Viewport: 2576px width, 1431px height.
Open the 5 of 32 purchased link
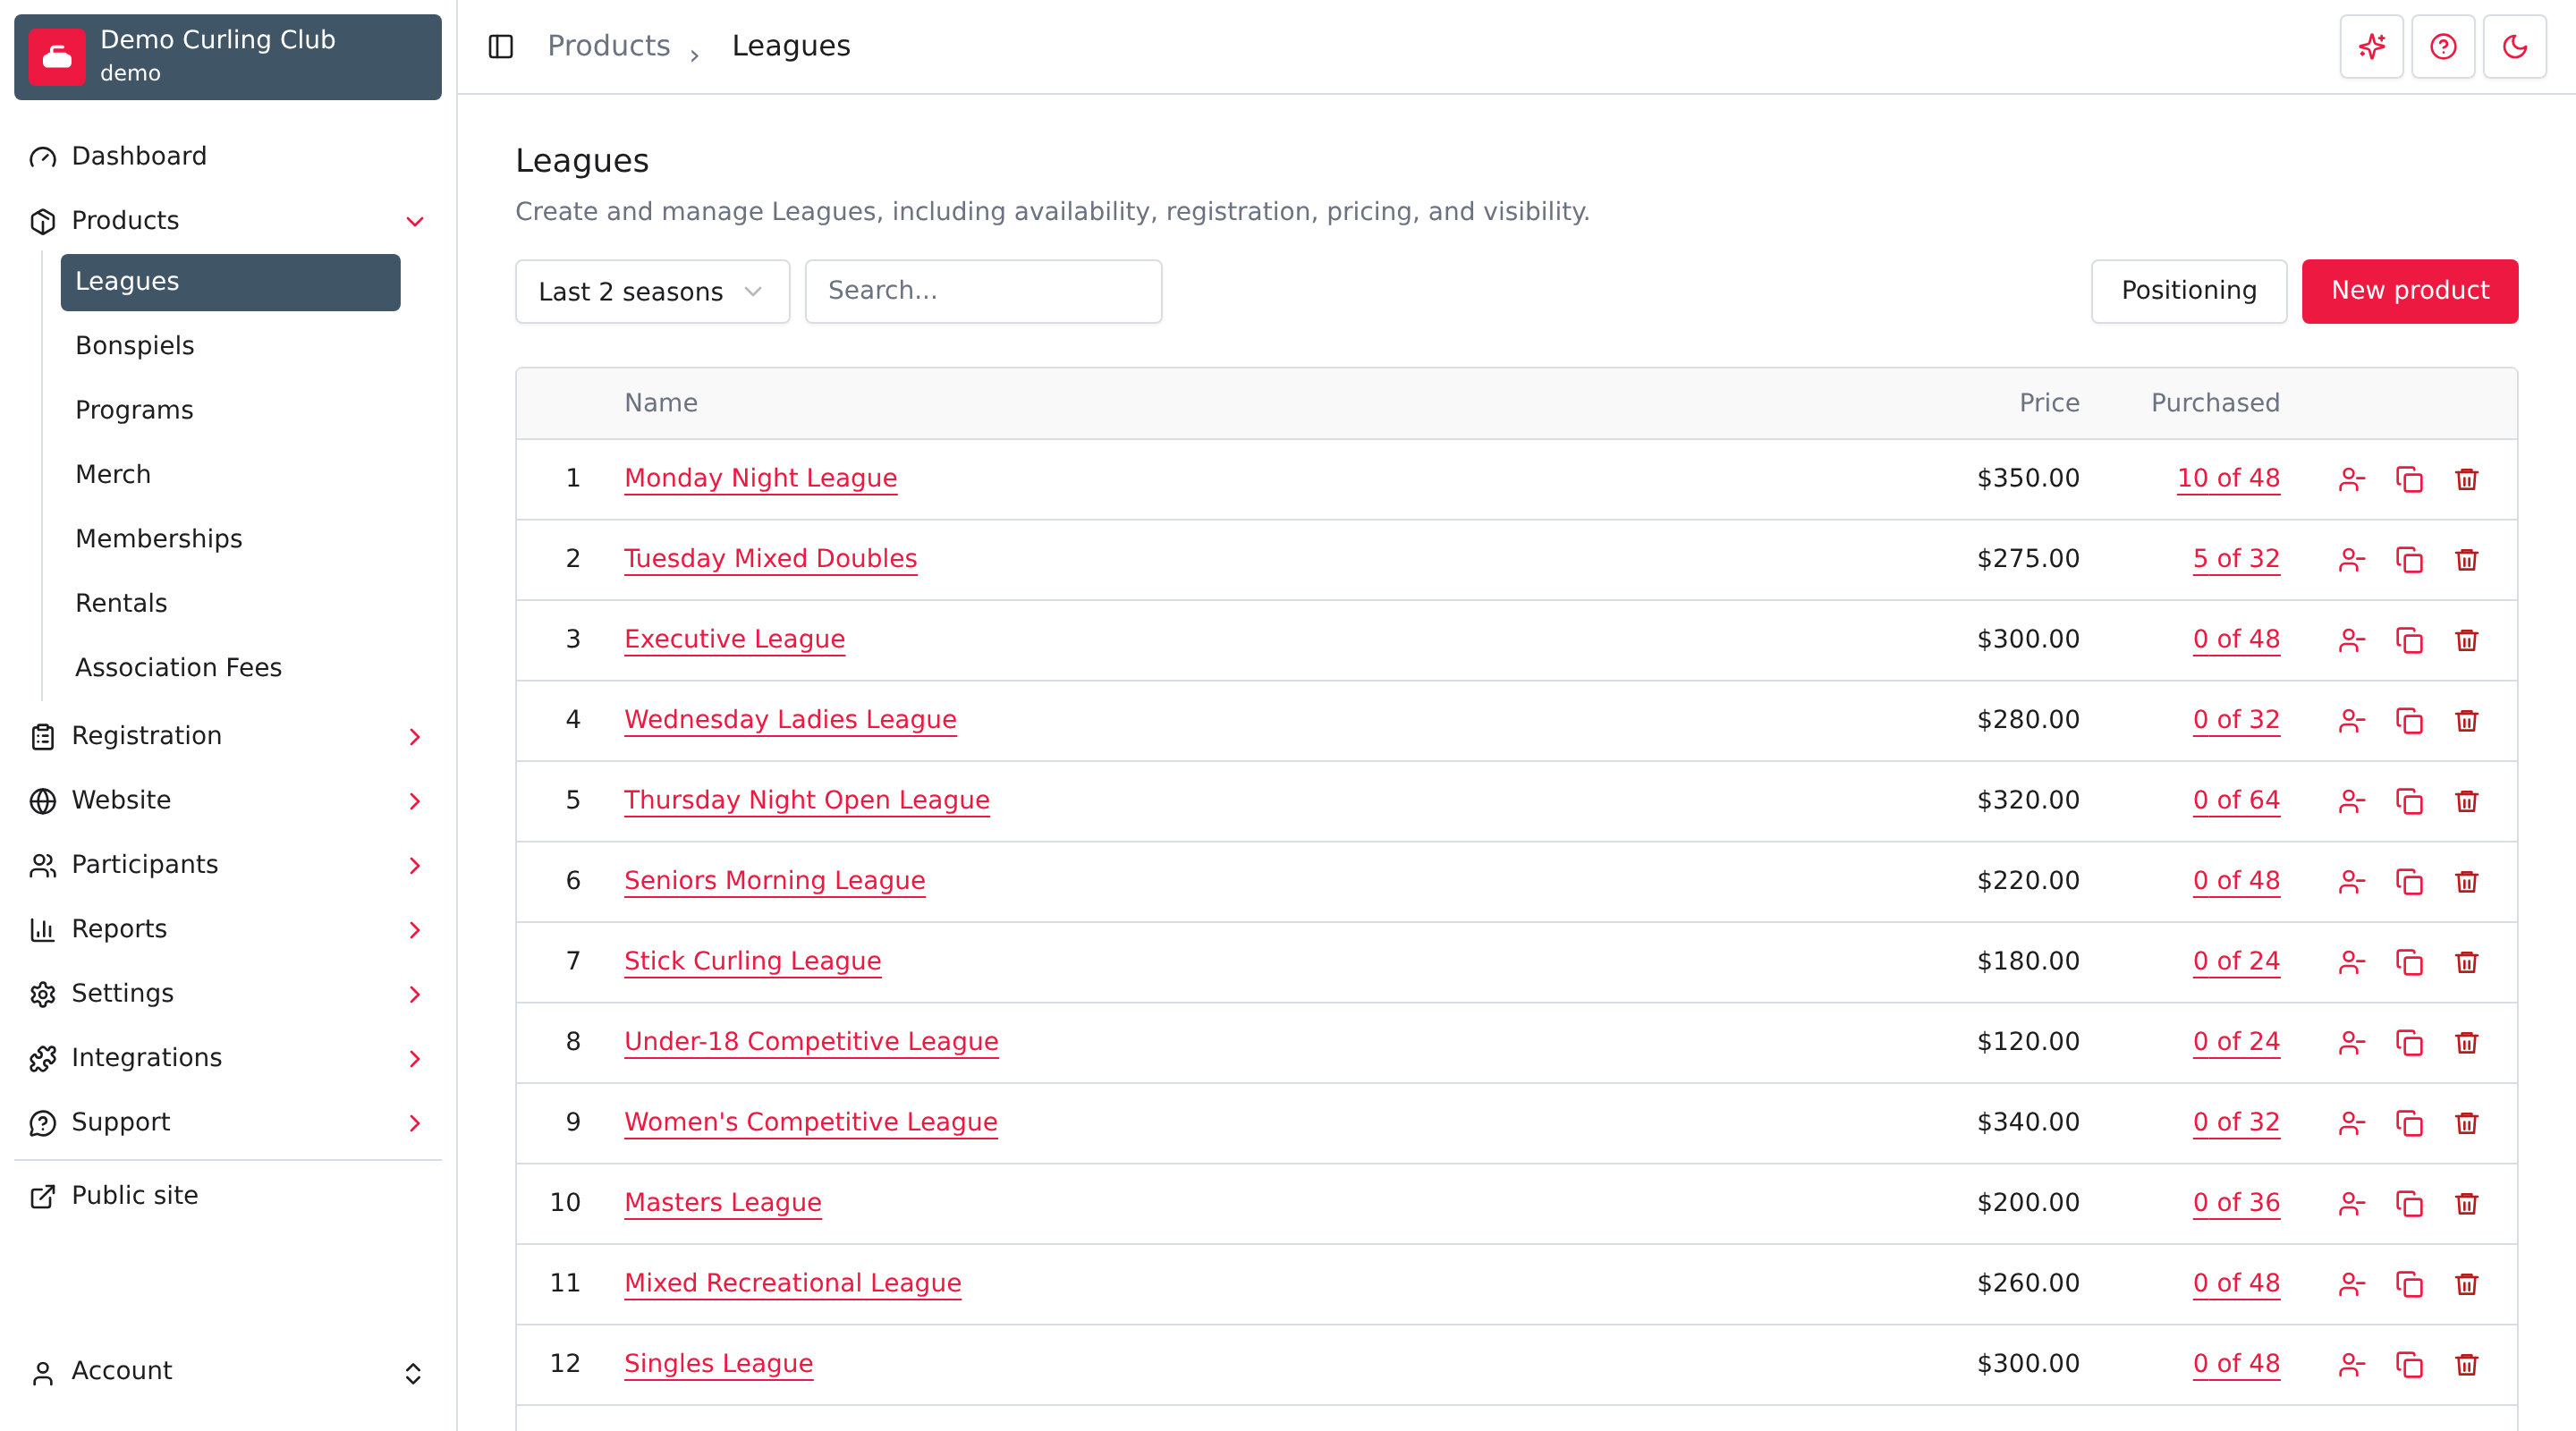pyautogui.click(x=2236, y=558)
